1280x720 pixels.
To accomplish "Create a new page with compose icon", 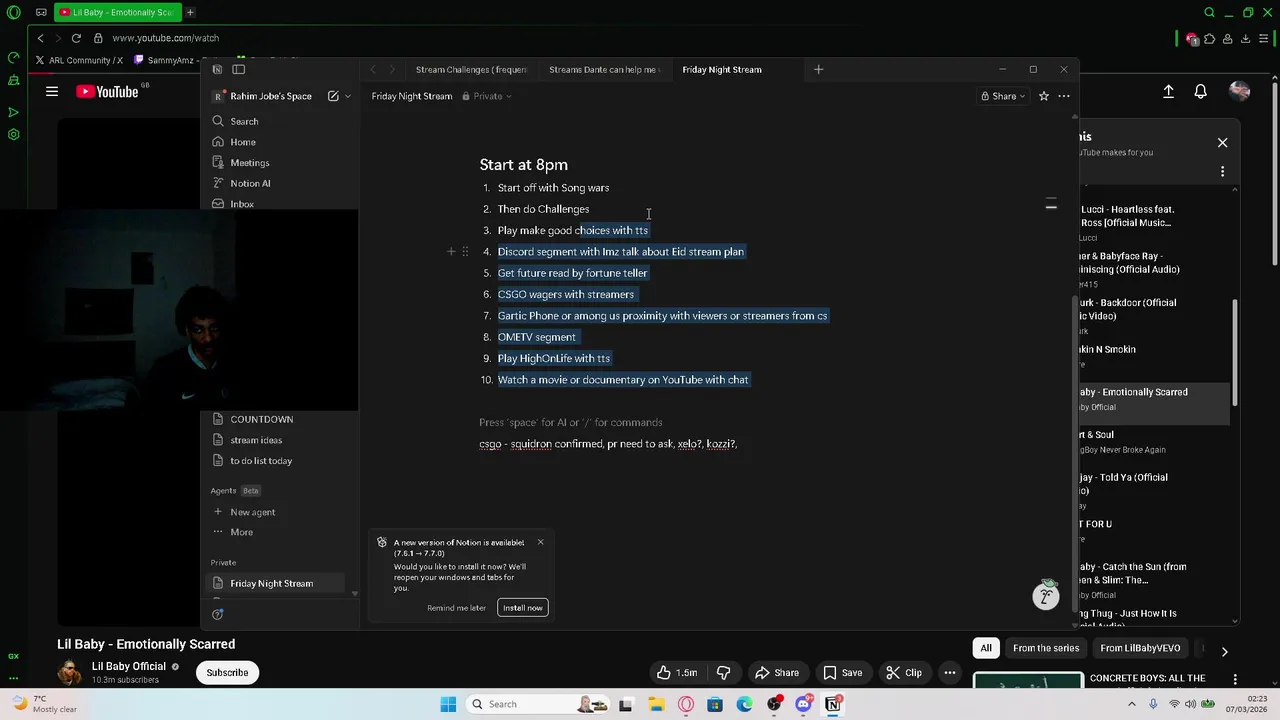I will (334, 96).
